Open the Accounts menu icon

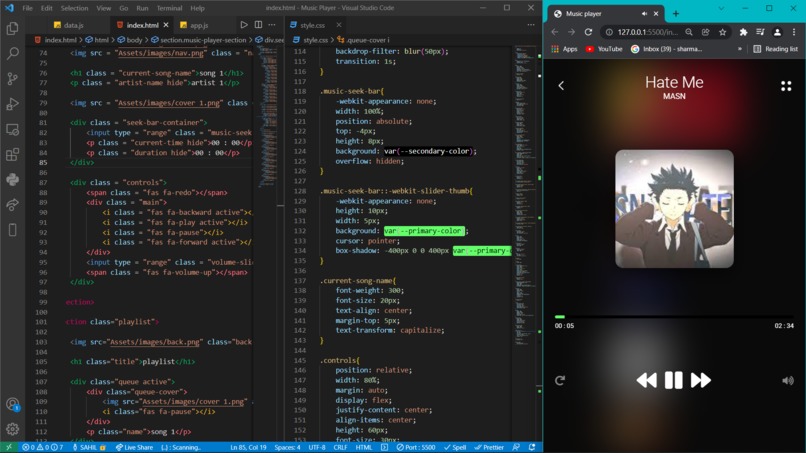(12, 404)
